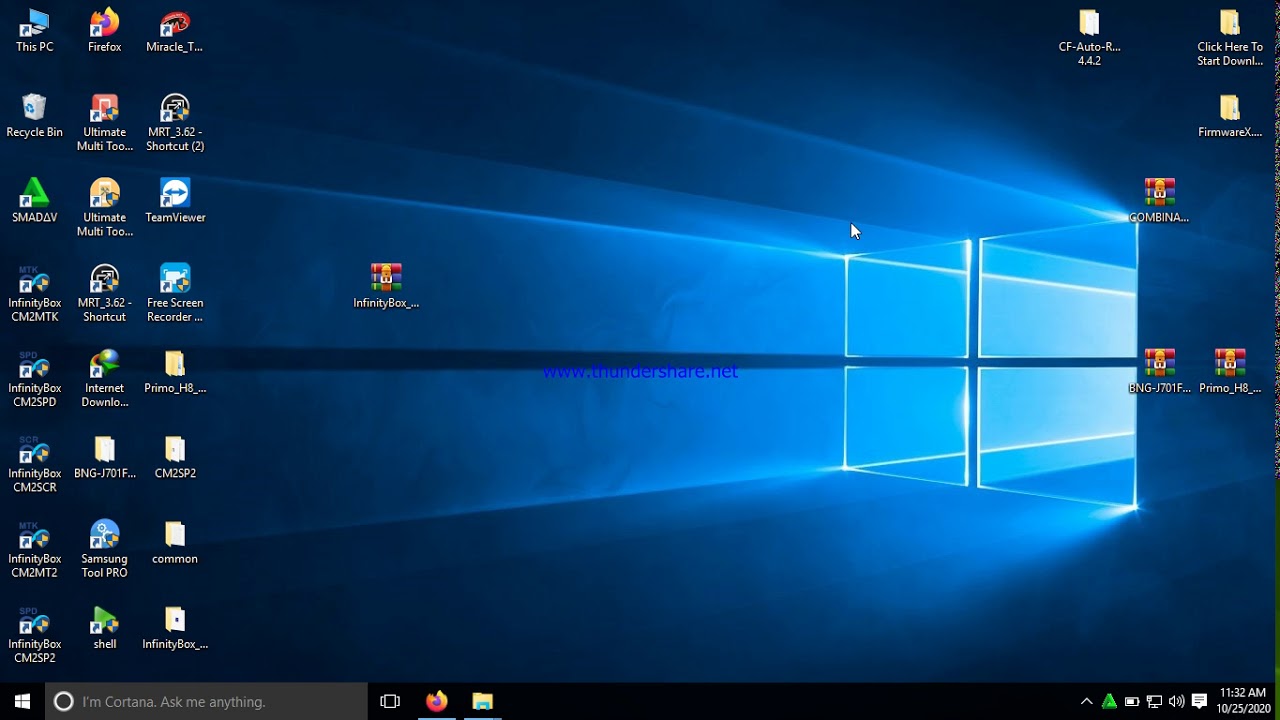Screen dimensions: 1280x720
Task: Select the yellow Ultimate Multi Tool shortcut
Action: [104, 208]
